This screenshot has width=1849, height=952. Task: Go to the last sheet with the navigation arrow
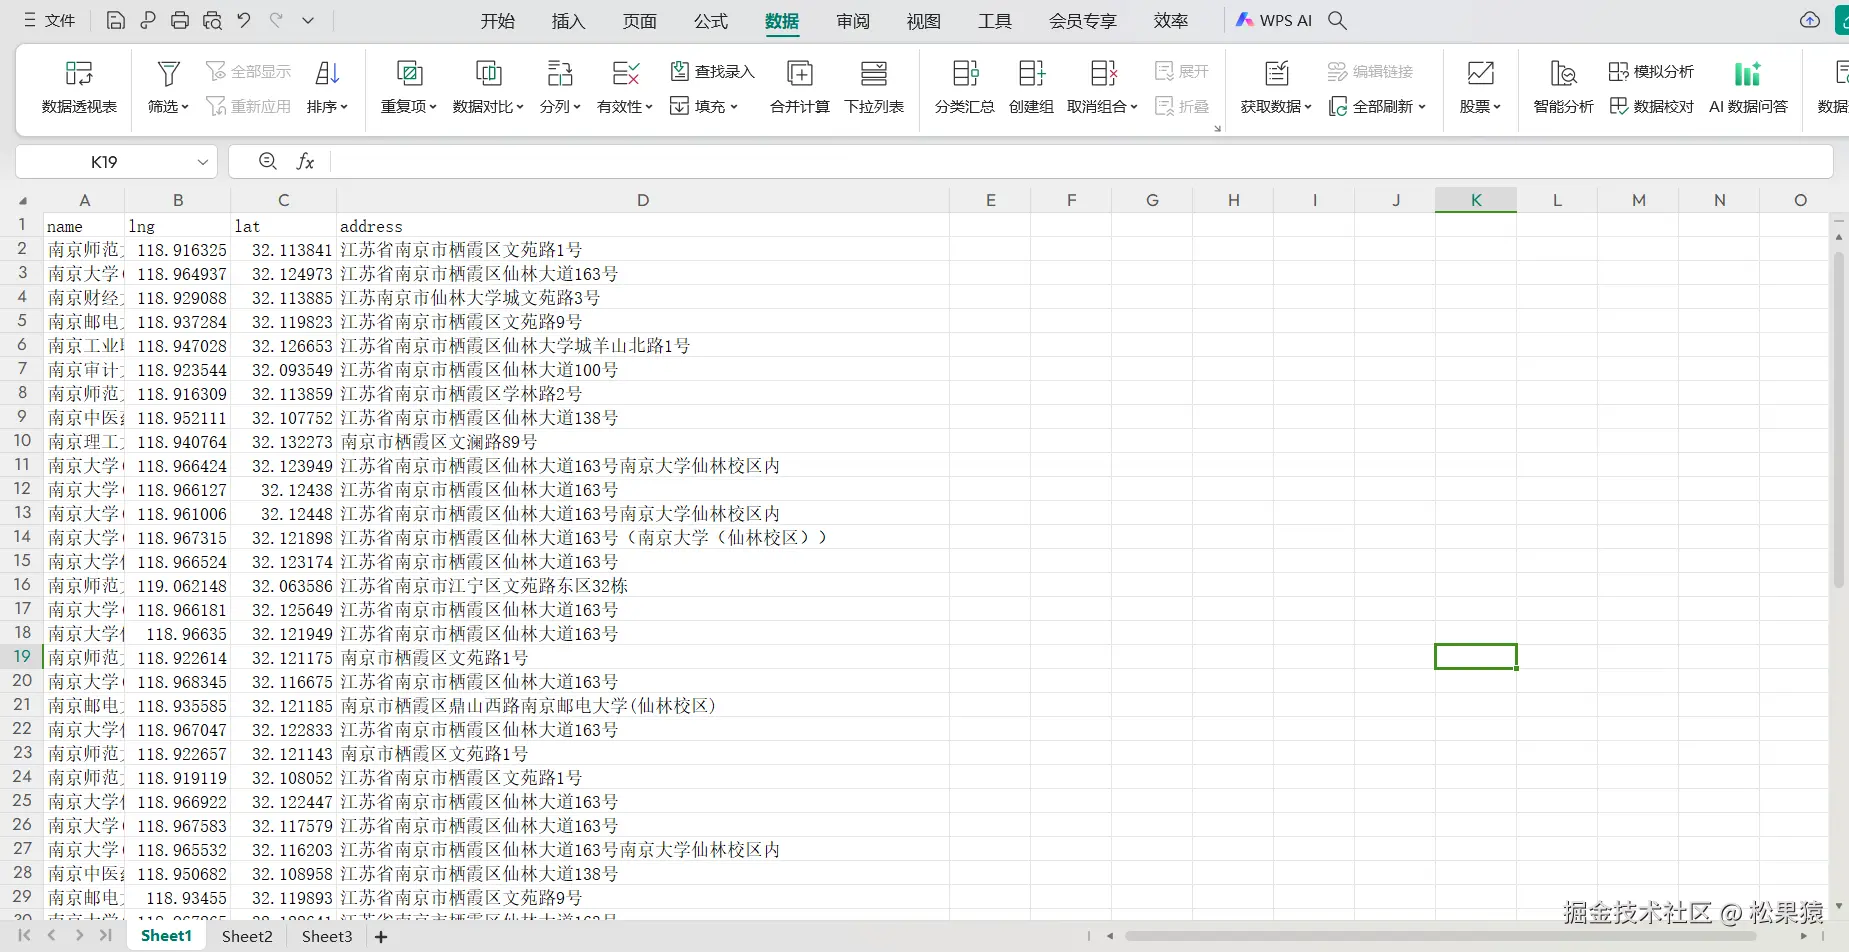[105, 936]
